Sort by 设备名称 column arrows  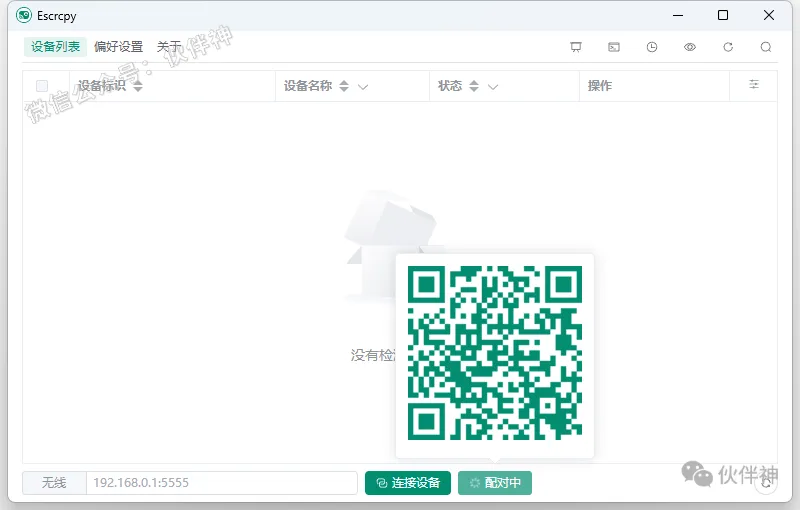(x=344, y=86)
